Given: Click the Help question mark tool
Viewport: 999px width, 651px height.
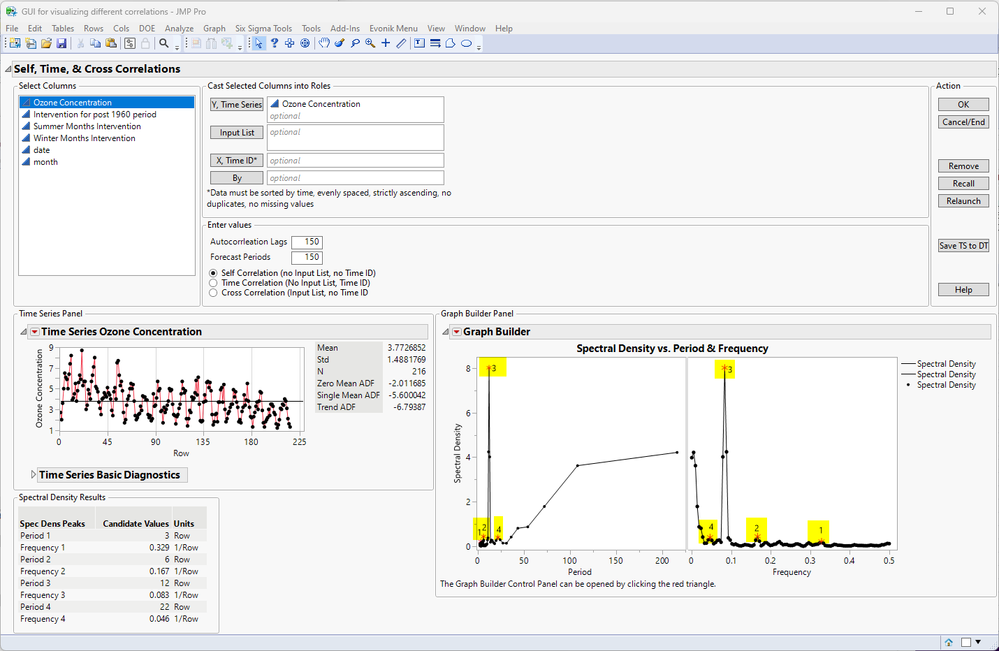Looking at the screenshot, I should (x=275, y=43).
